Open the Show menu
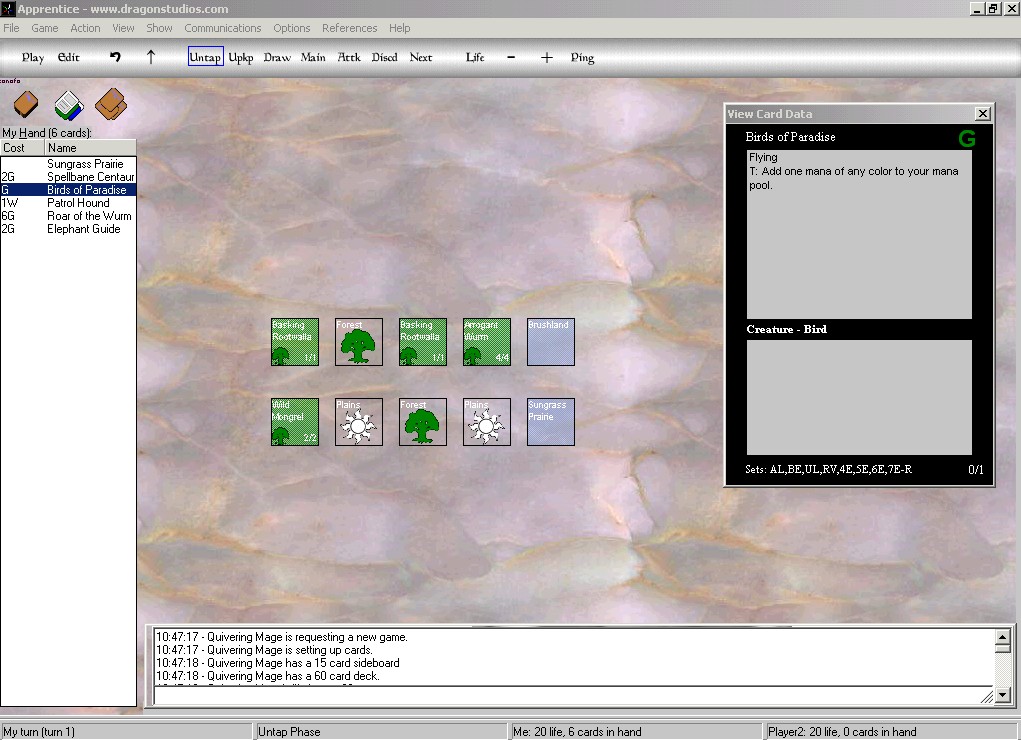This screenshot has height=740, width=1021. pos(159,28)
